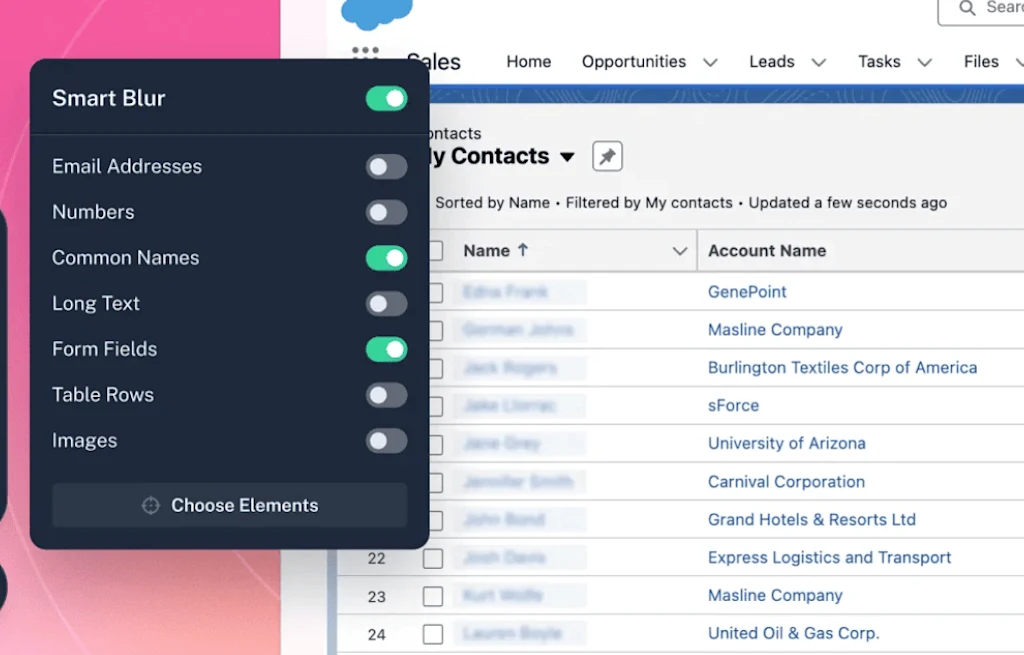
Task: Click the blurred contact name in row 24
Action: 513,633
